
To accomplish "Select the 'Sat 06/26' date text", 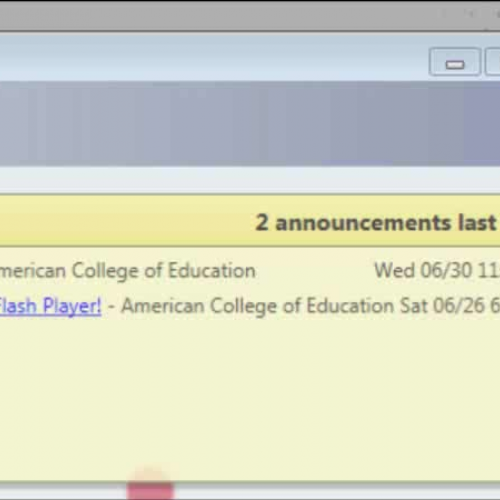I will click(x=442, y=305).
